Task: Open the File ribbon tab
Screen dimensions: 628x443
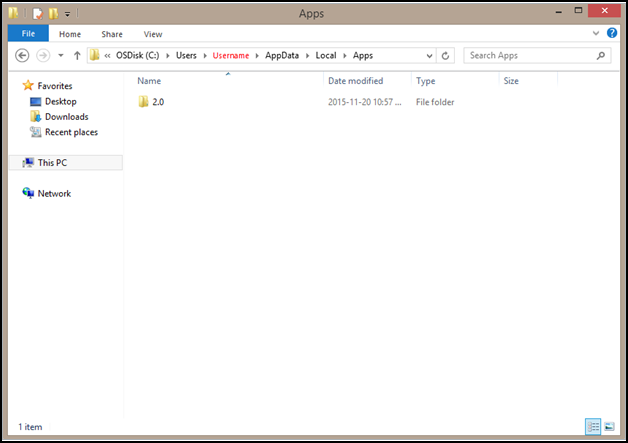Action: (28, 34)
